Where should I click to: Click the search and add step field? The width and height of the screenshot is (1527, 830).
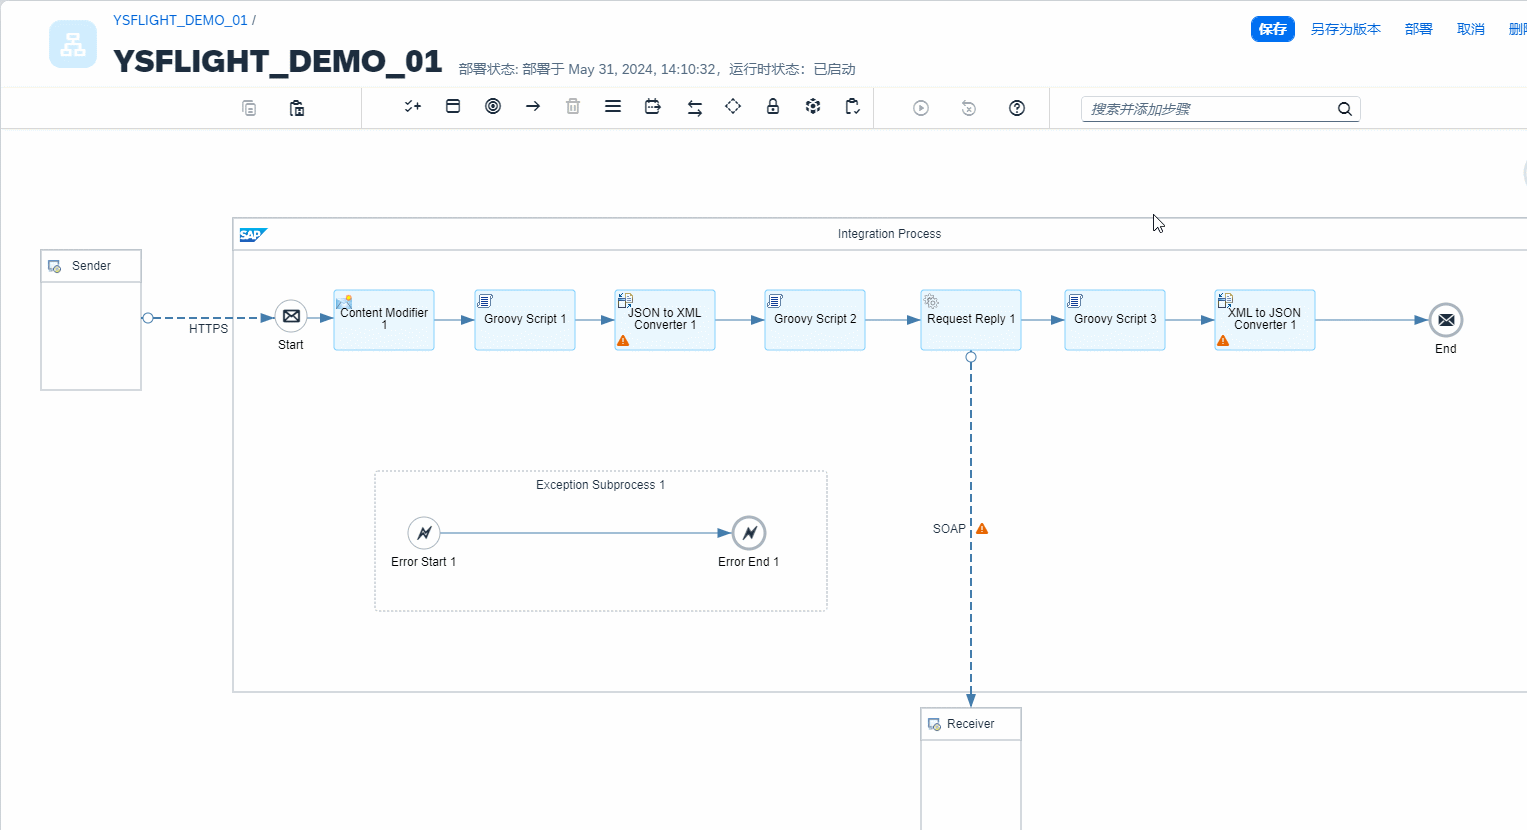(x=1208, y=109)
